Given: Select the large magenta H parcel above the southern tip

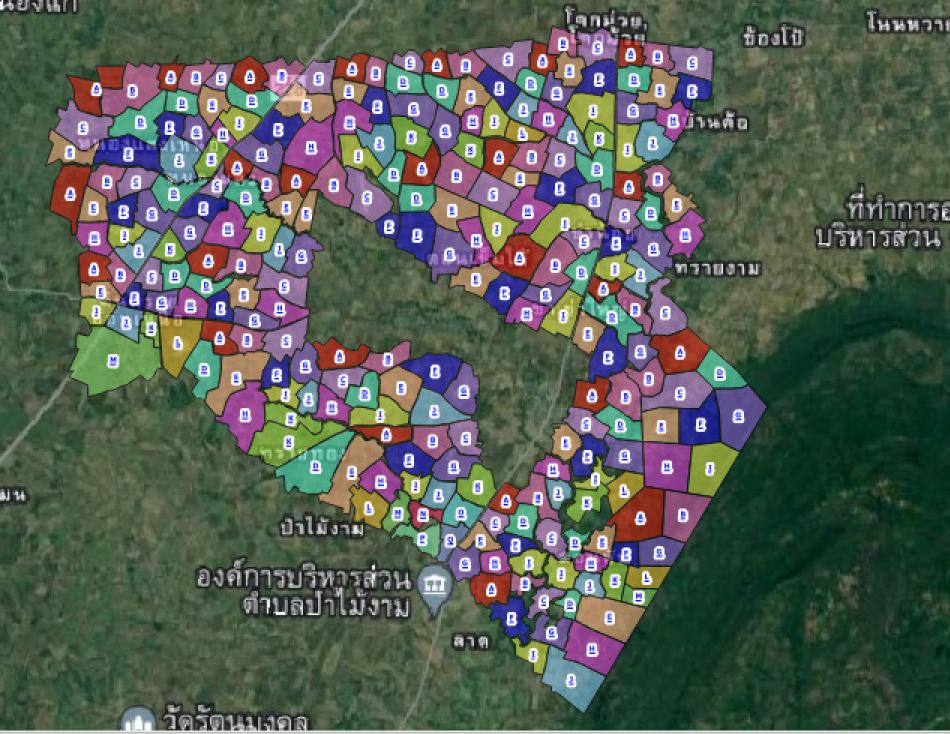Looking at the screenshot, I should (592, 648).
